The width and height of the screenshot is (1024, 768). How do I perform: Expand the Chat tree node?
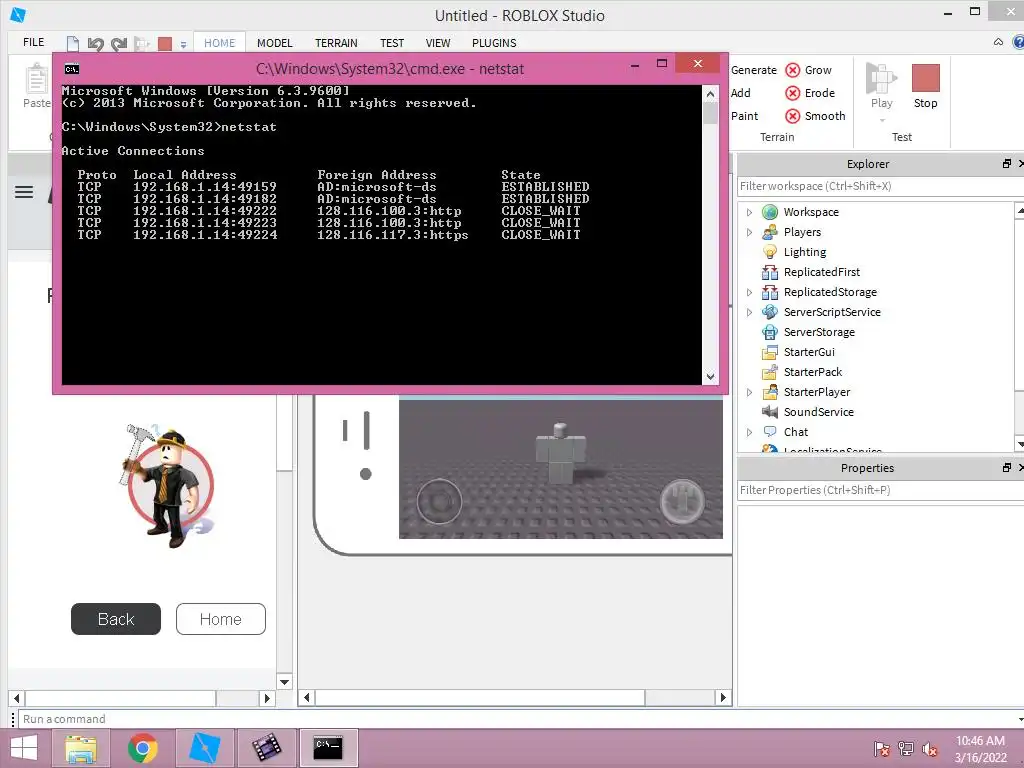[x=749, y=432]
